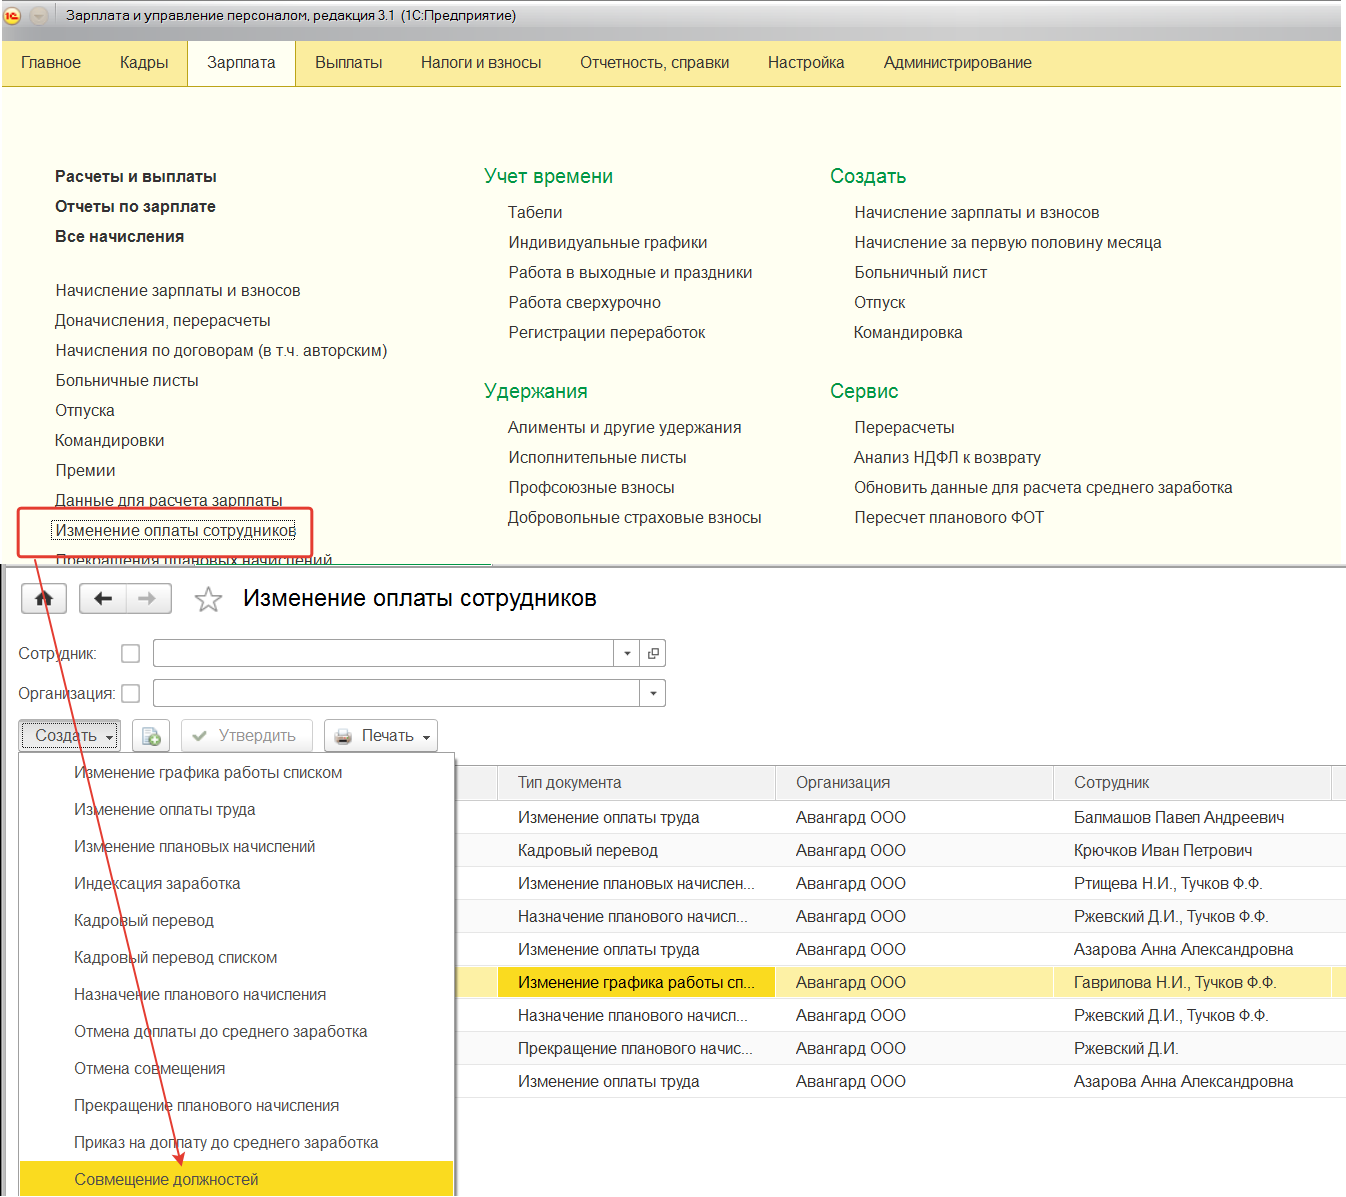The height and width of the screenshot is (1197, 1346).
Task: Open the round menu button in title bar
Action: click(39, 16)
